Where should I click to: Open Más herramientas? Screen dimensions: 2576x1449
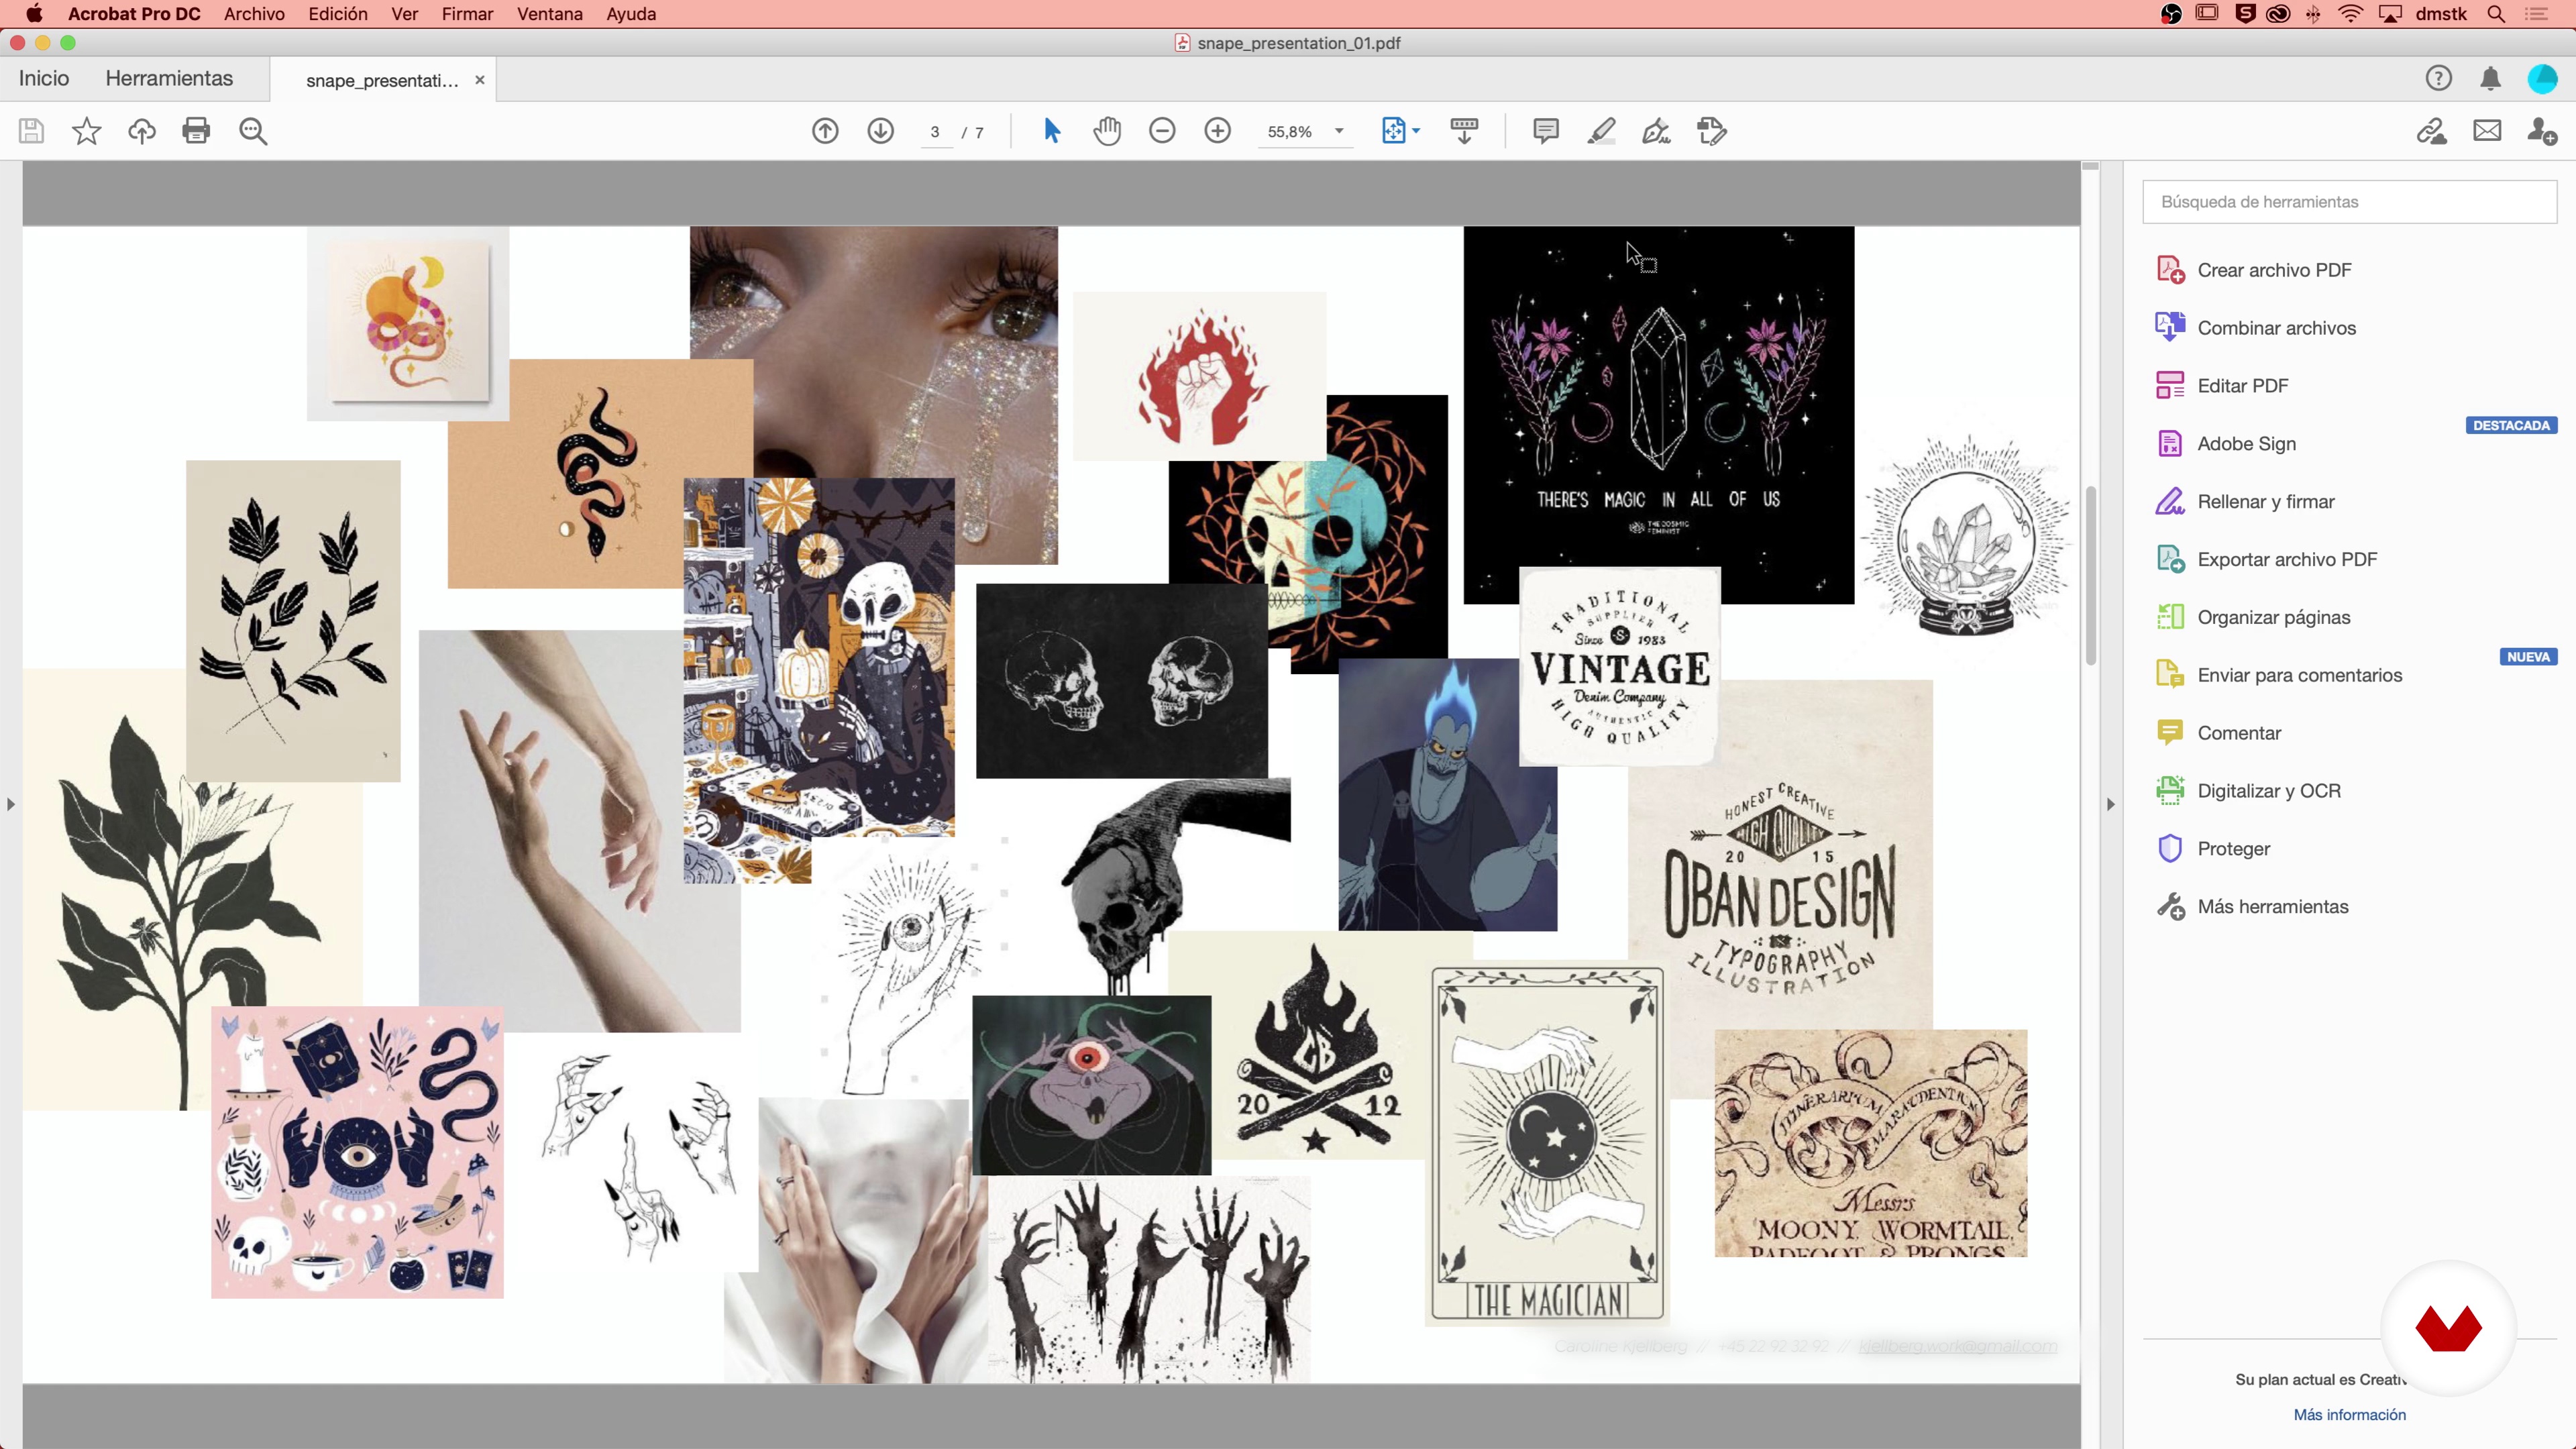[2272, 908]
